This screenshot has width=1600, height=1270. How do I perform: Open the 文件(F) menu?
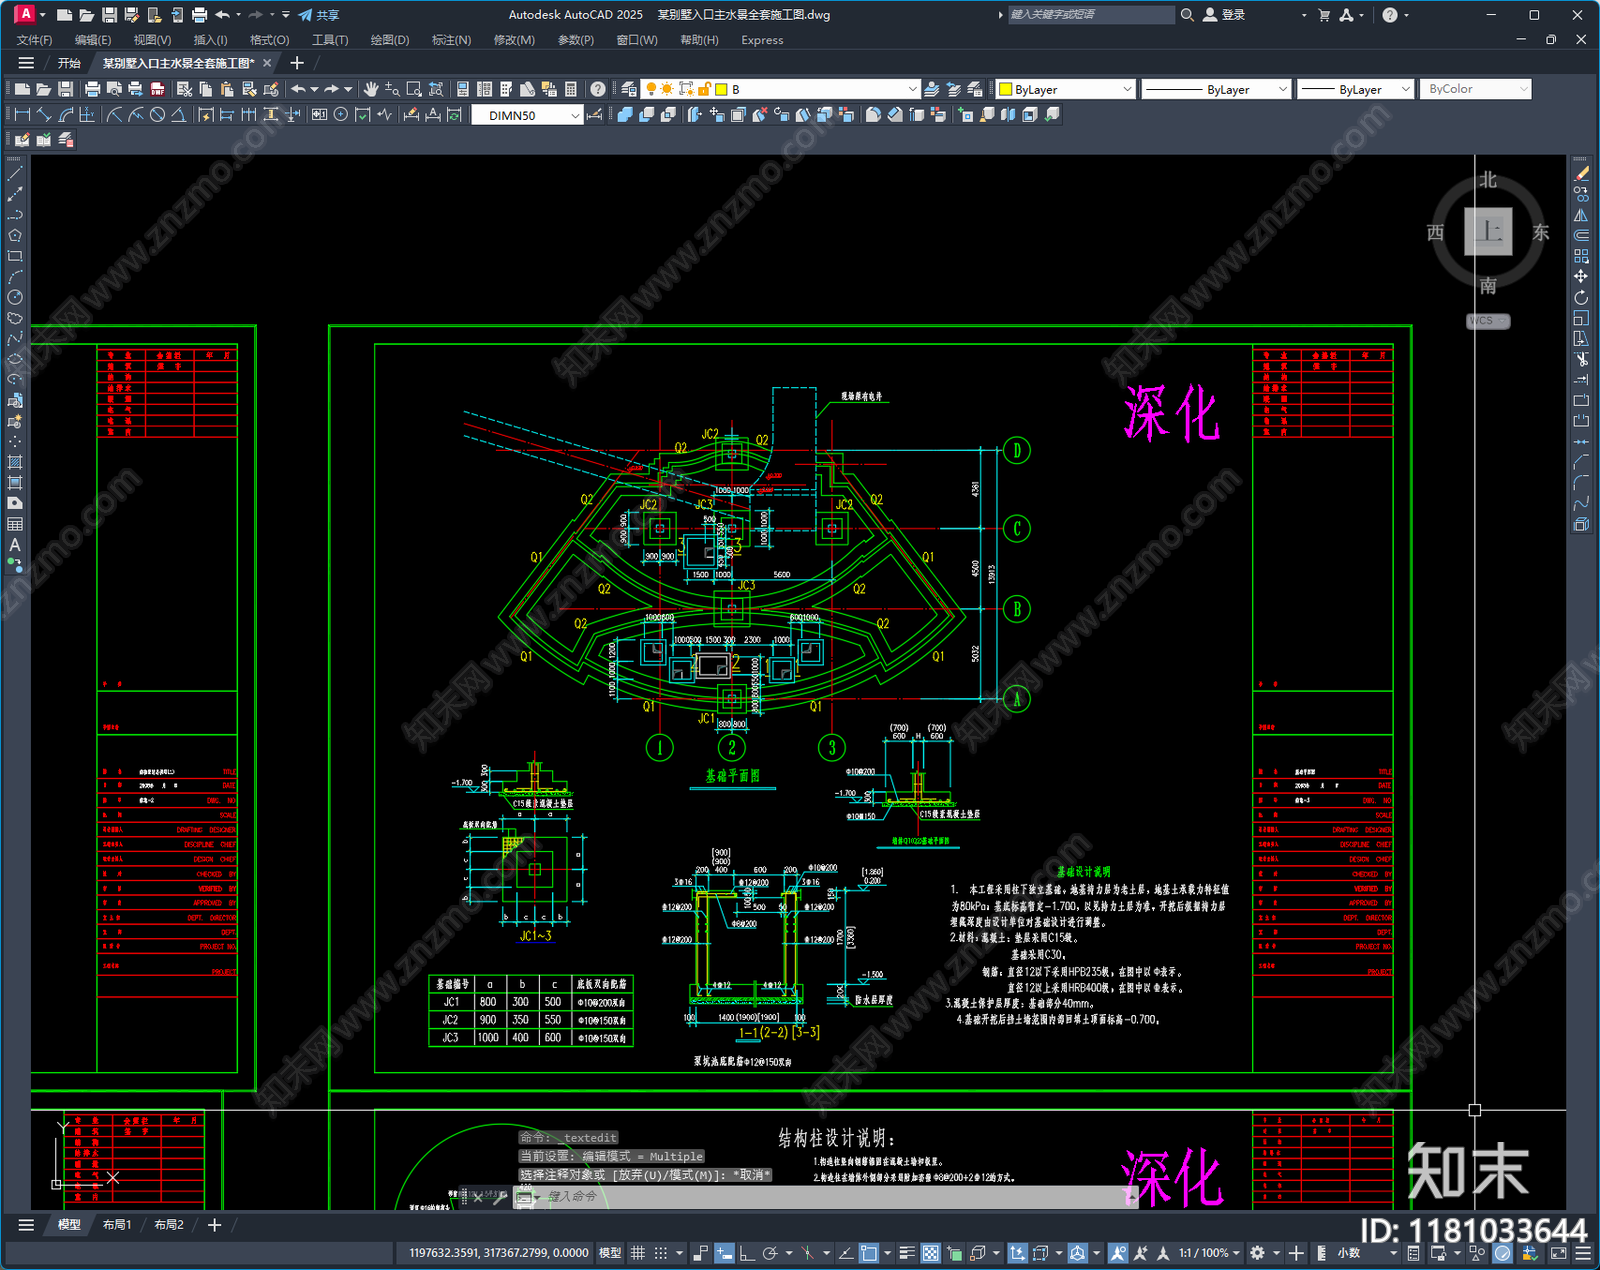pyautogui.click(x=35, y=40)
